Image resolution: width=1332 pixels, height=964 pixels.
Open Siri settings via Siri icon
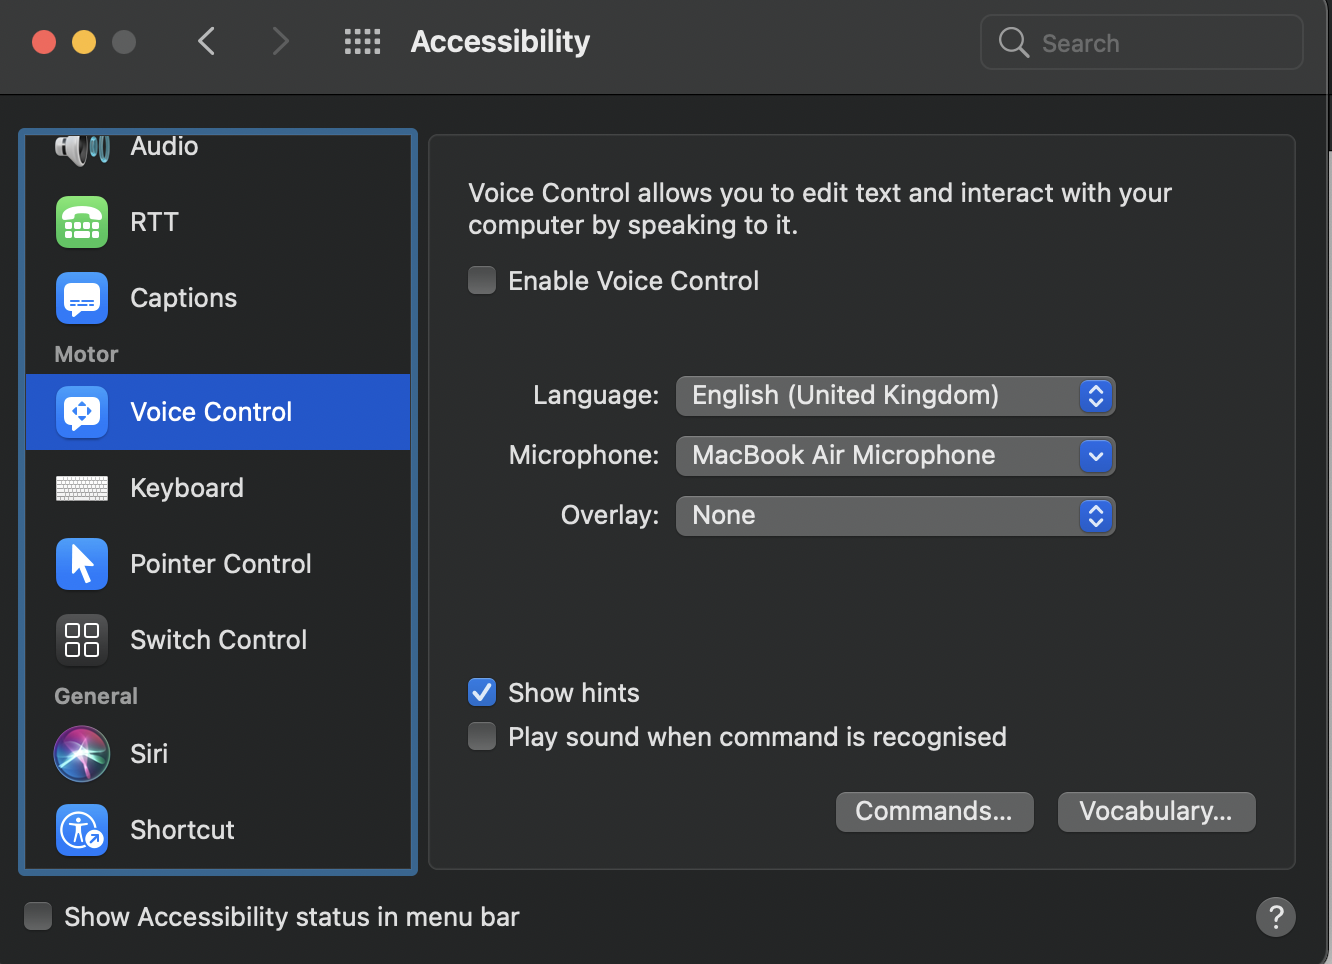tap(82, 754)
